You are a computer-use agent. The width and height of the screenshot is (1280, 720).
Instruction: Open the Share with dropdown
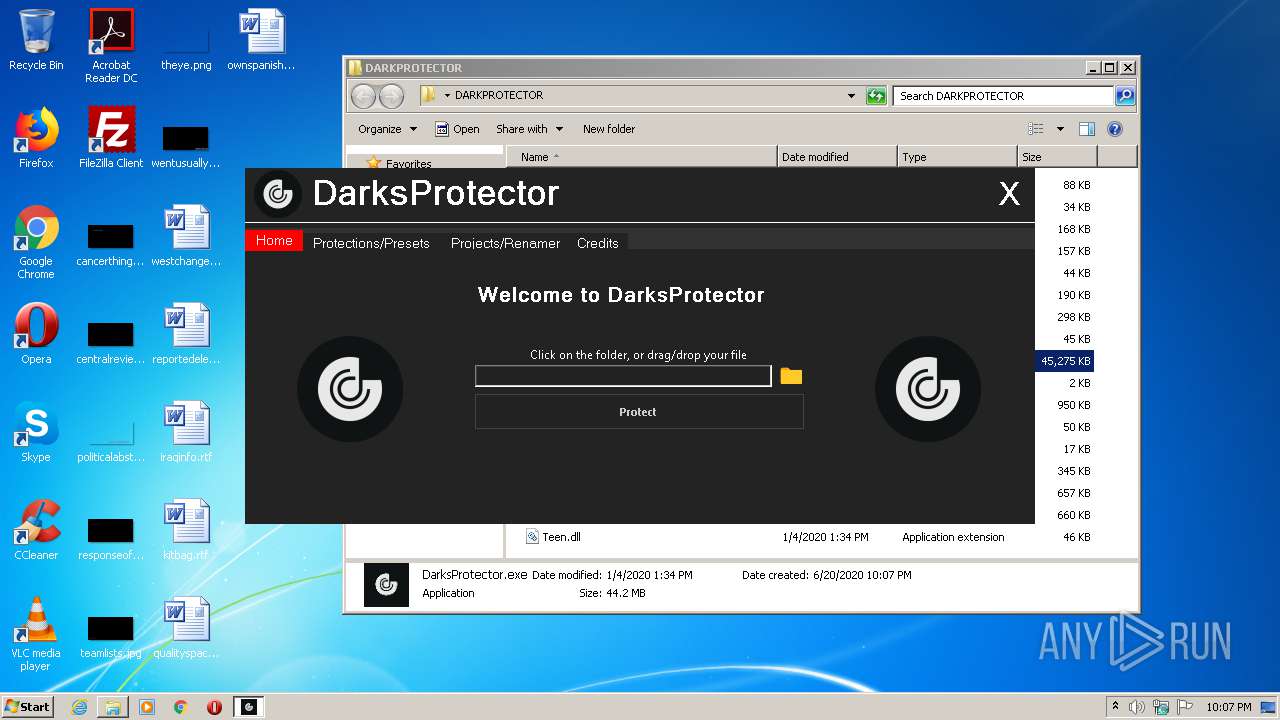coord(530,129)
